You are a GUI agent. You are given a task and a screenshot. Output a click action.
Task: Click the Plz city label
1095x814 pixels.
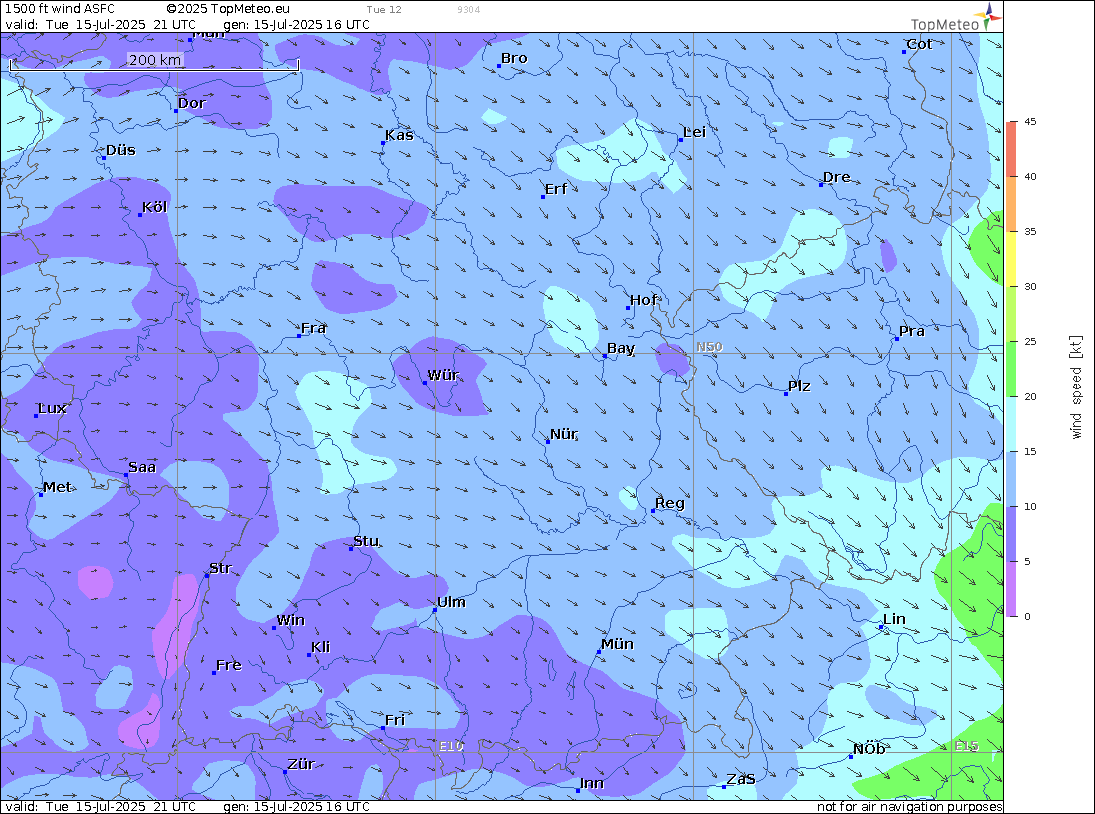(799, 386)
